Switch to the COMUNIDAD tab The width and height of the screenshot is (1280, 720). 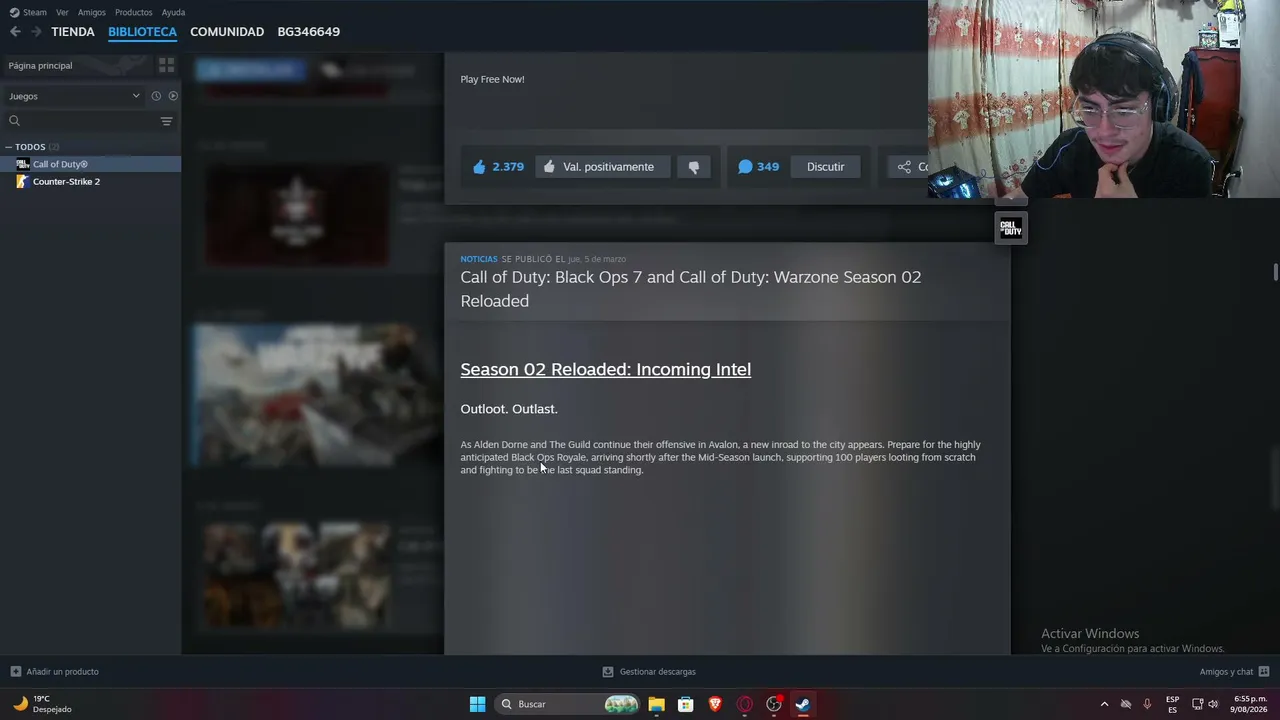227,32
